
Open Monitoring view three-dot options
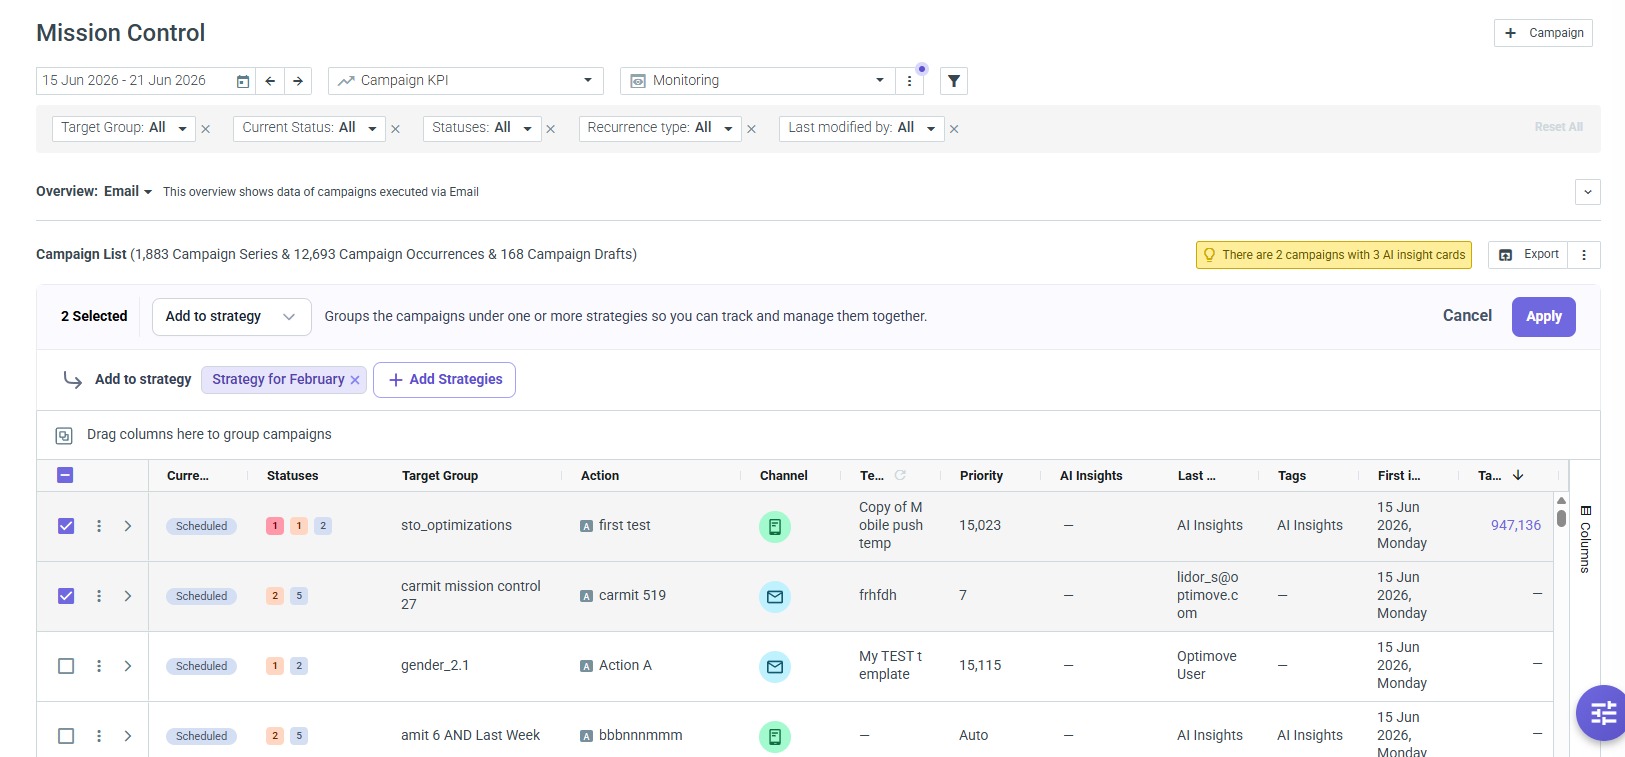tap(909, 81)
